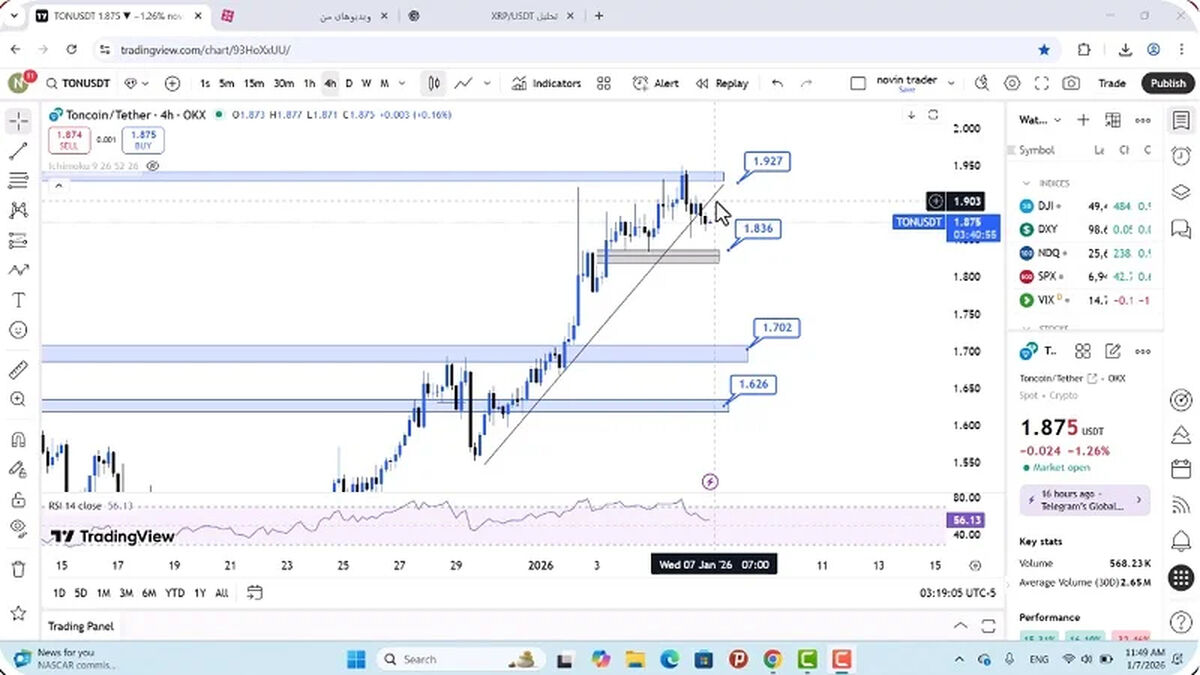Switch to the 3M date range
Screen dimensions: 1200x675
pos(126,593)
